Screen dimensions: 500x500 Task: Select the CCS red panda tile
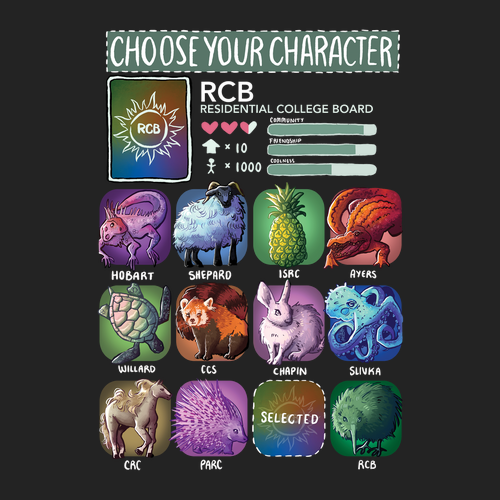(212, 323)
